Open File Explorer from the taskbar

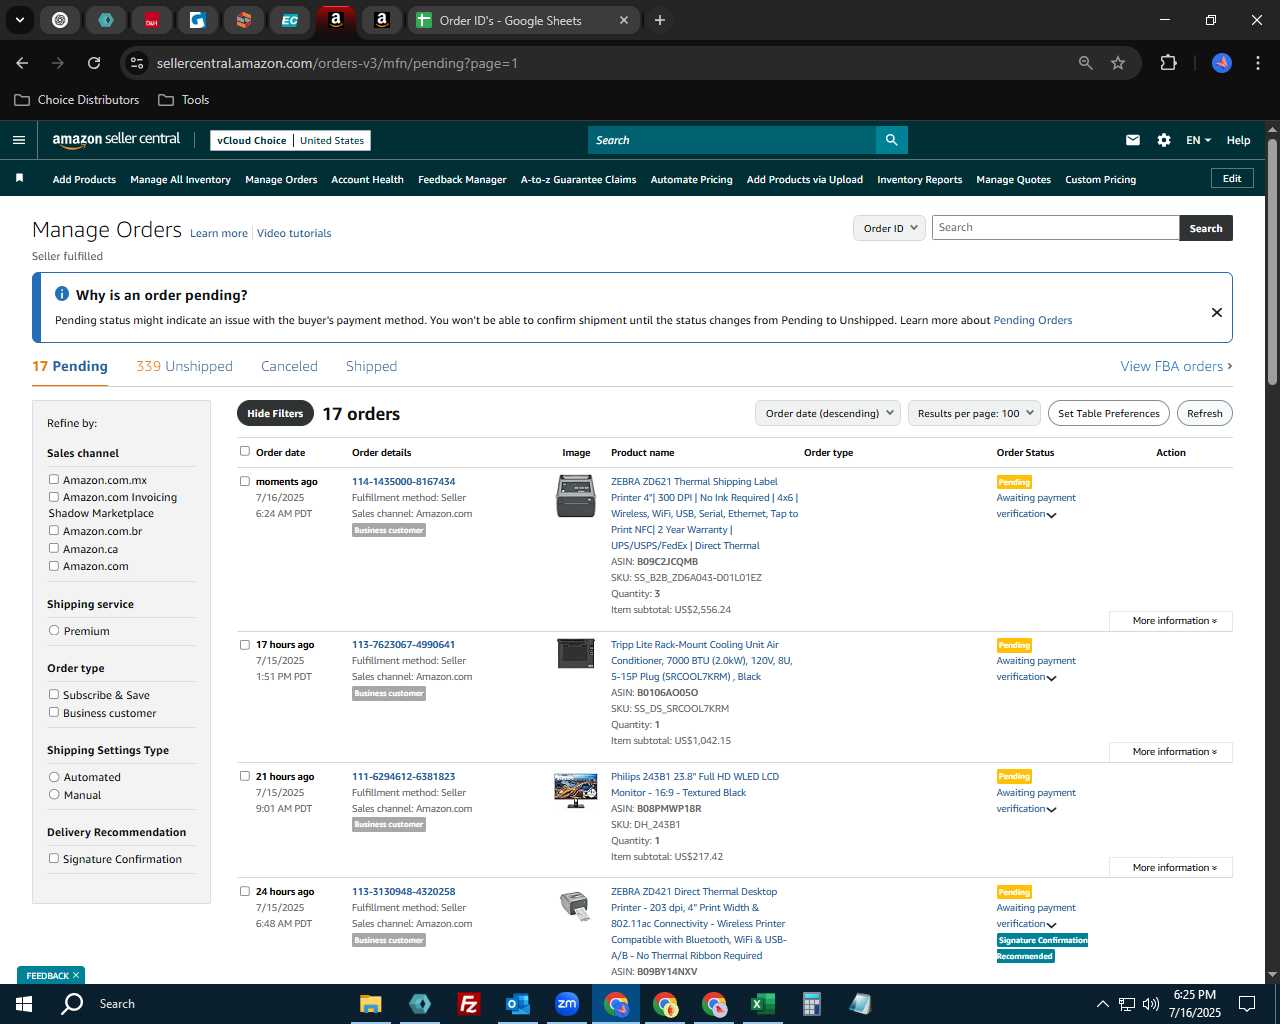371,1004
